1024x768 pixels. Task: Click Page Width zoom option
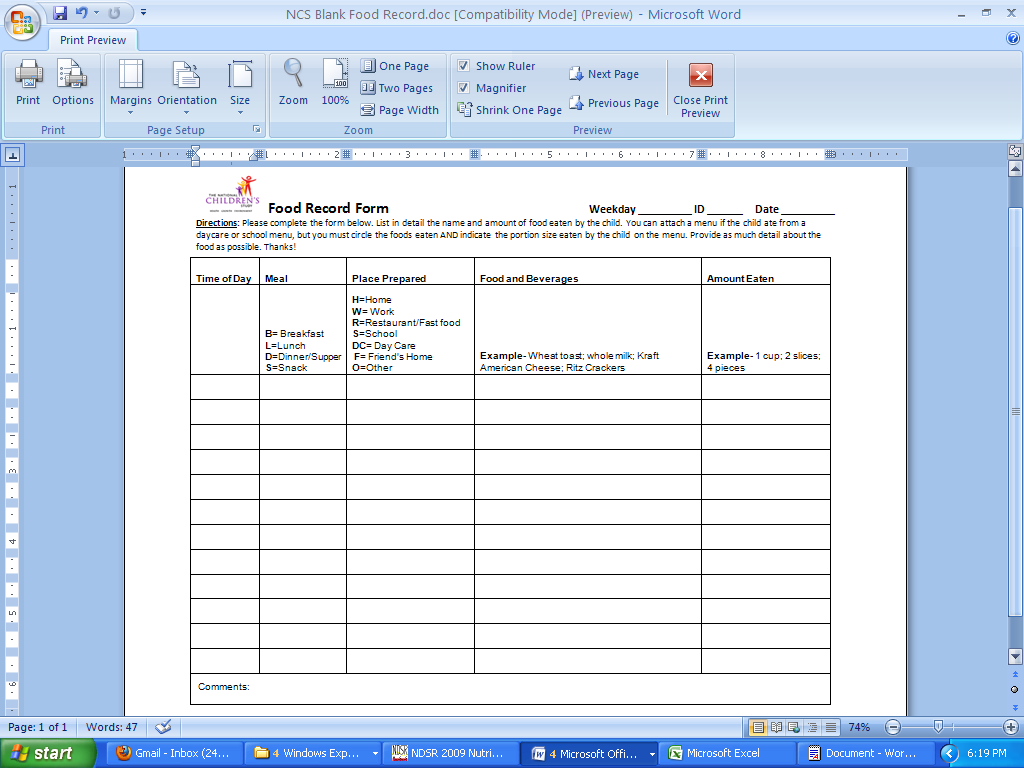pyautogui.click(x=399, y=110)
